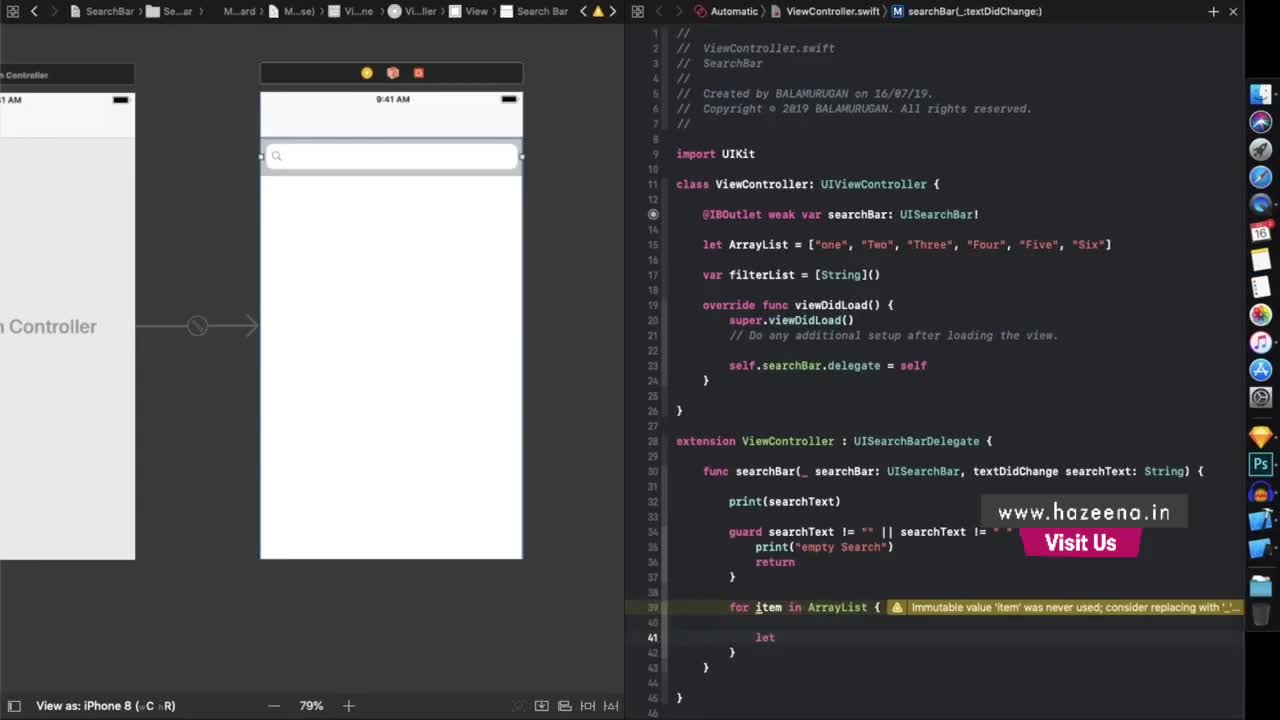Open the Resolve Auto Layout Issues menu
Image resolution: width=1280 pixels, height=720 pixels.
(611, 706)
